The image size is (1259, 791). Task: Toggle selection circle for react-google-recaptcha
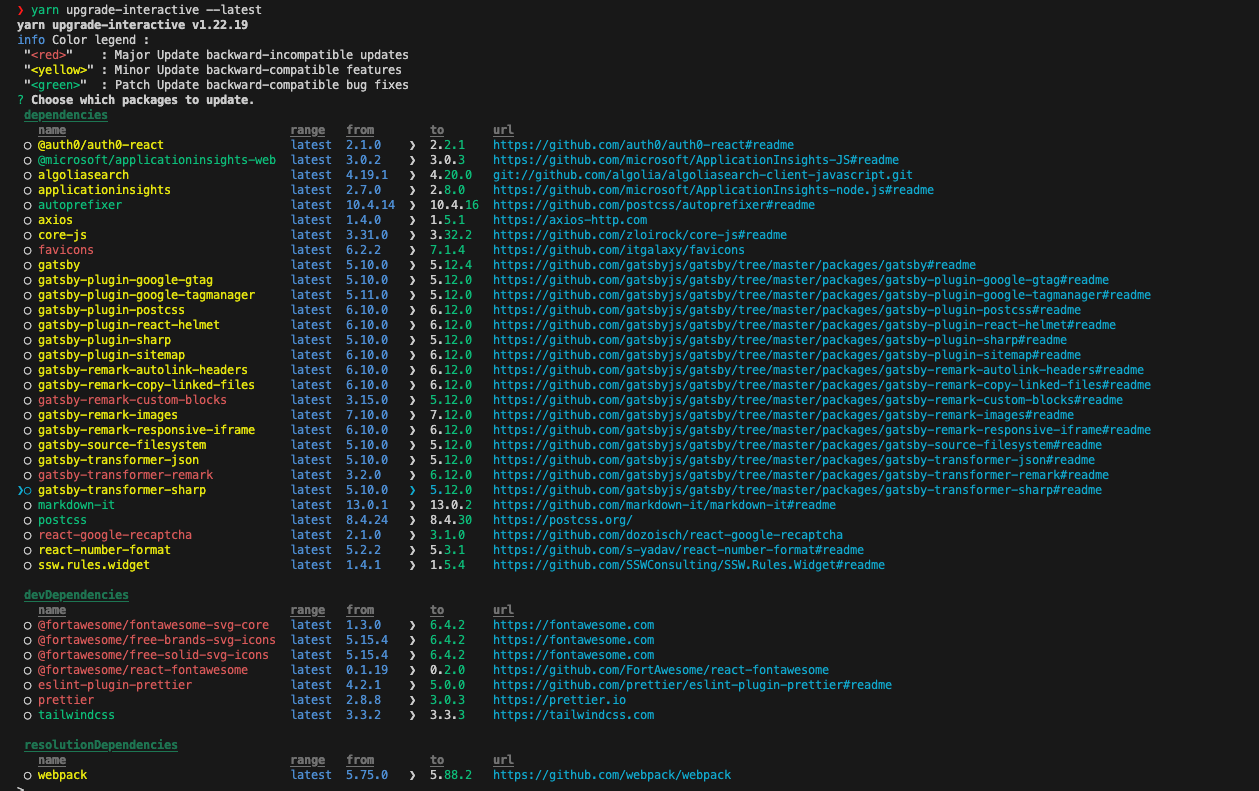point(28,536)
